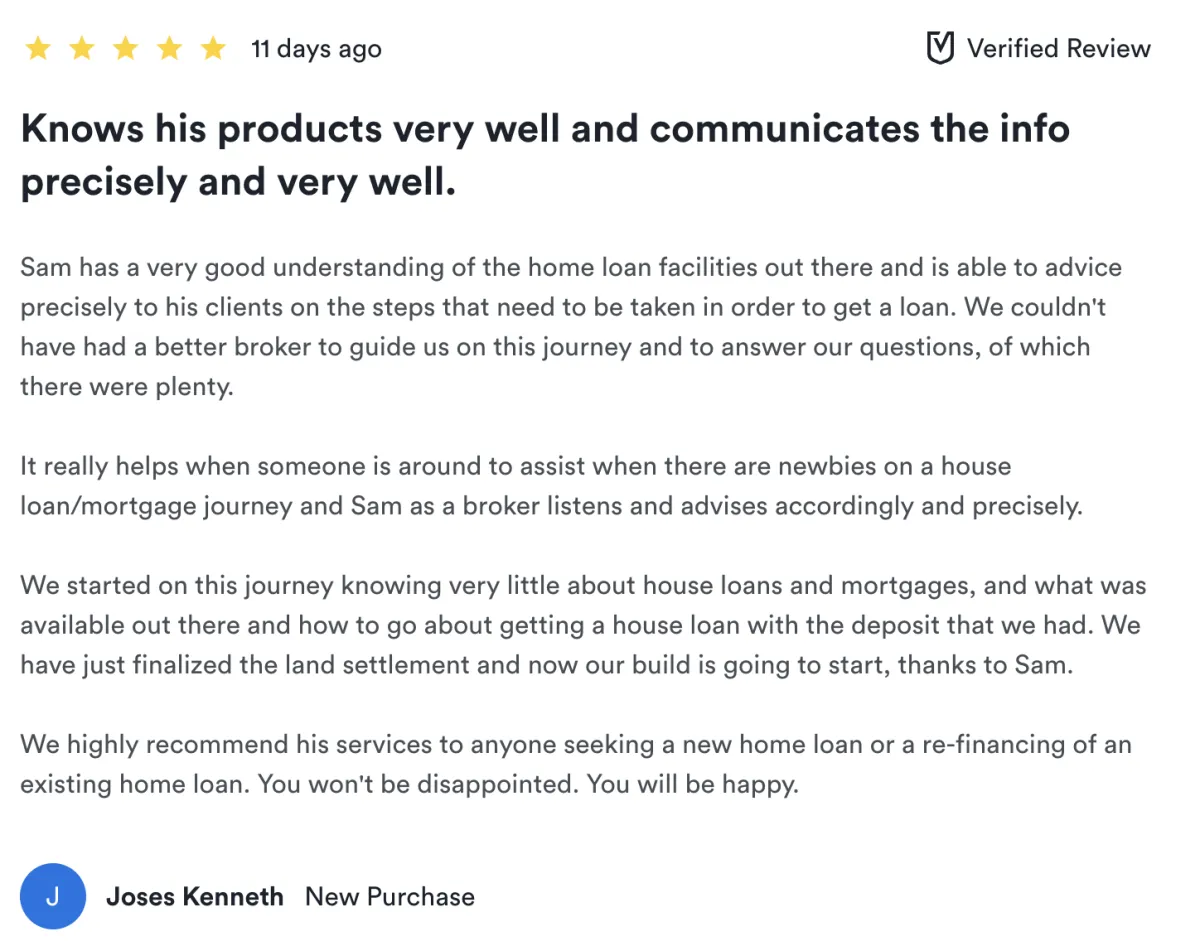
Task: Click the New Purchase label
Action: coord(390,896)
